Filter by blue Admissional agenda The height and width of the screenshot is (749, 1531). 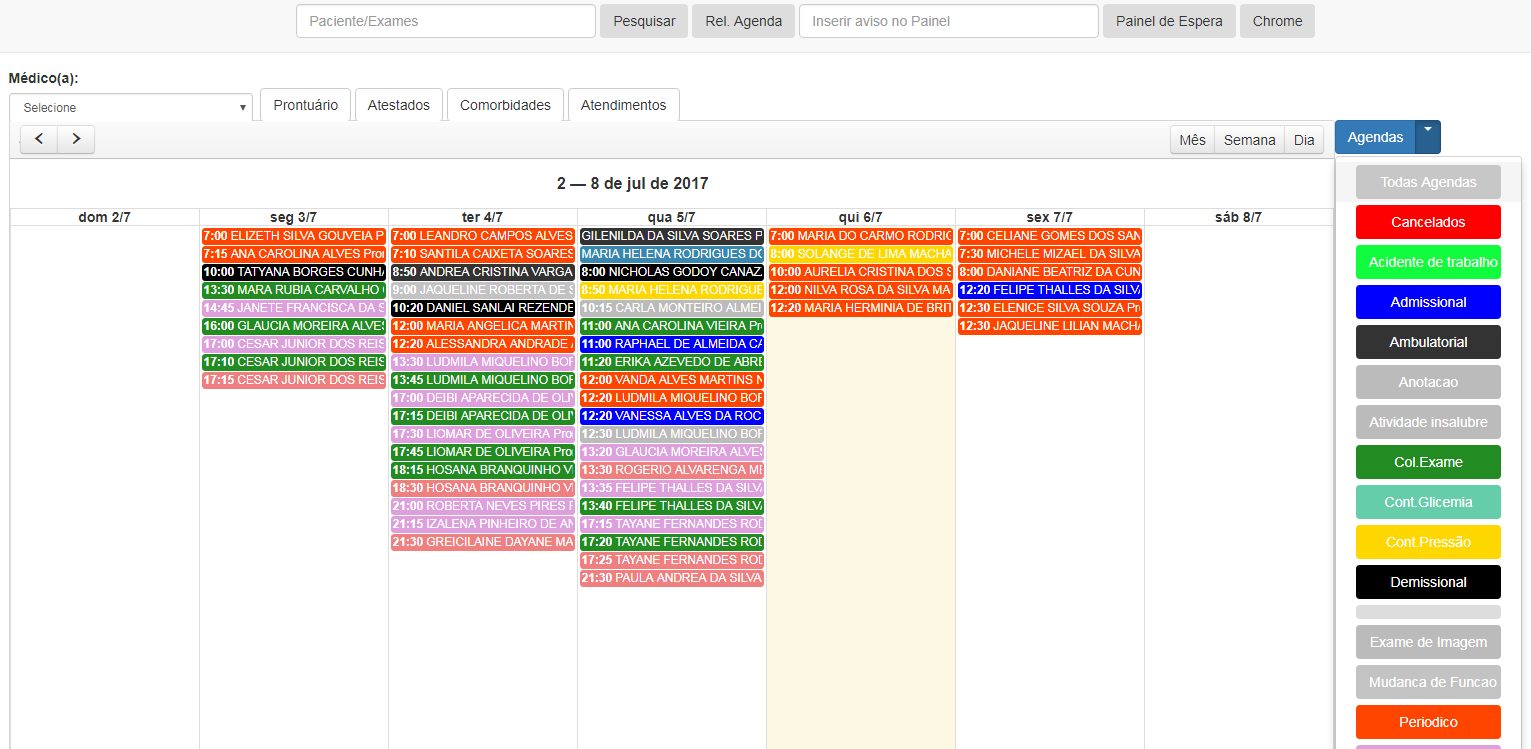(x=1428, y=302)
